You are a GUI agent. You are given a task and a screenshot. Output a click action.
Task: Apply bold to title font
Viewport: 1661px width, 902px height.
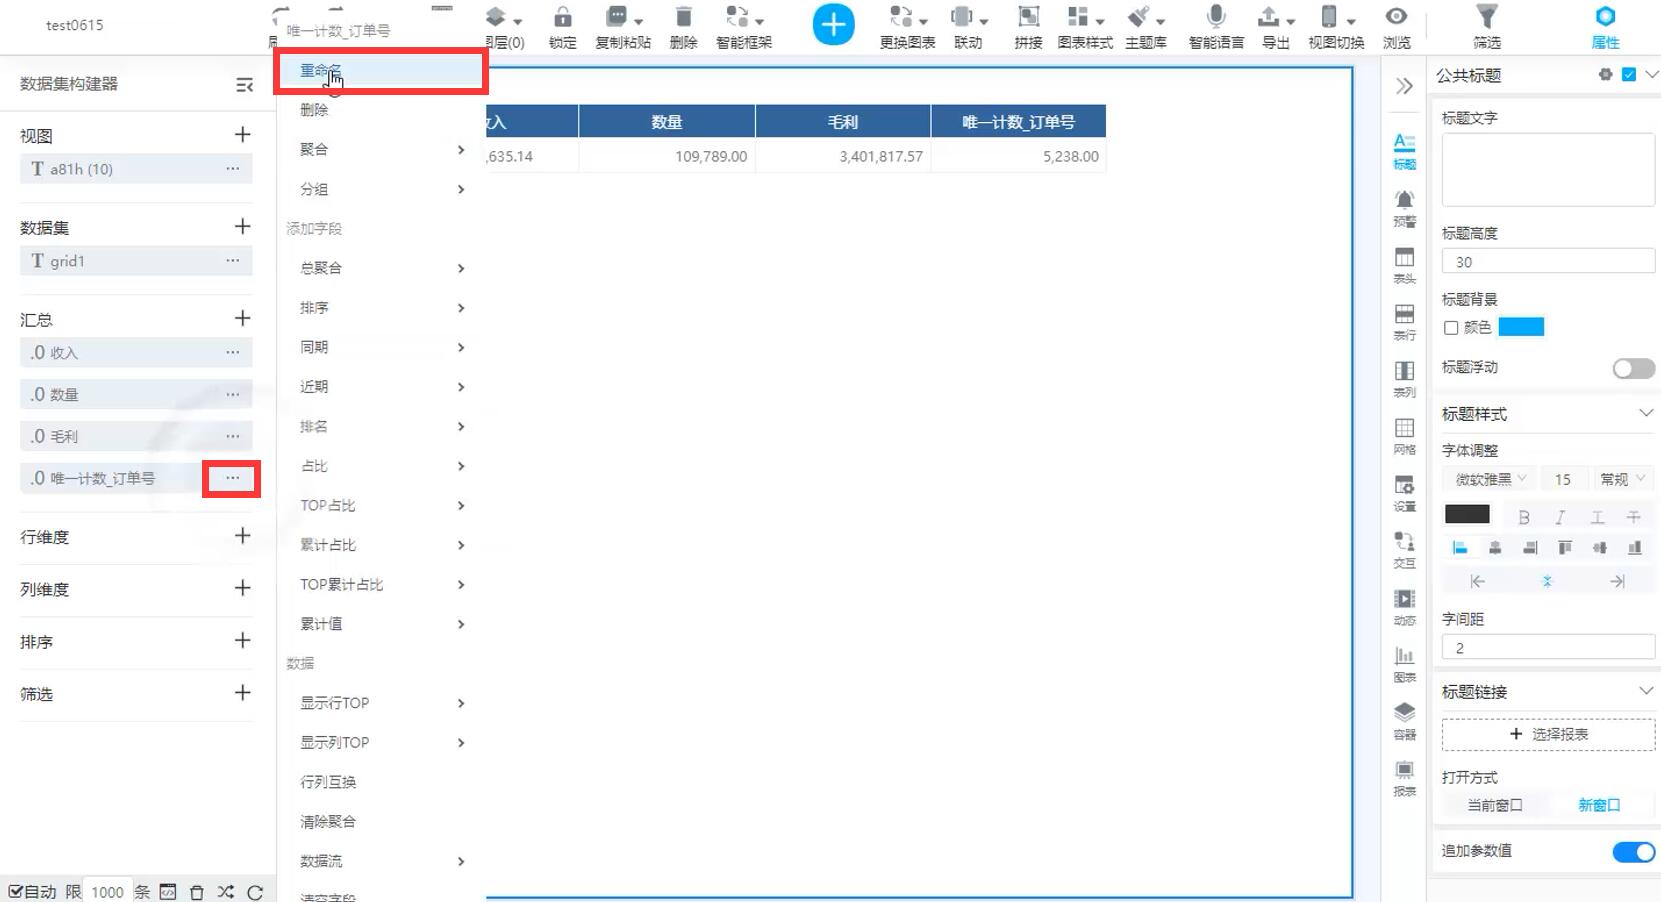click(x=1524, y=517)
